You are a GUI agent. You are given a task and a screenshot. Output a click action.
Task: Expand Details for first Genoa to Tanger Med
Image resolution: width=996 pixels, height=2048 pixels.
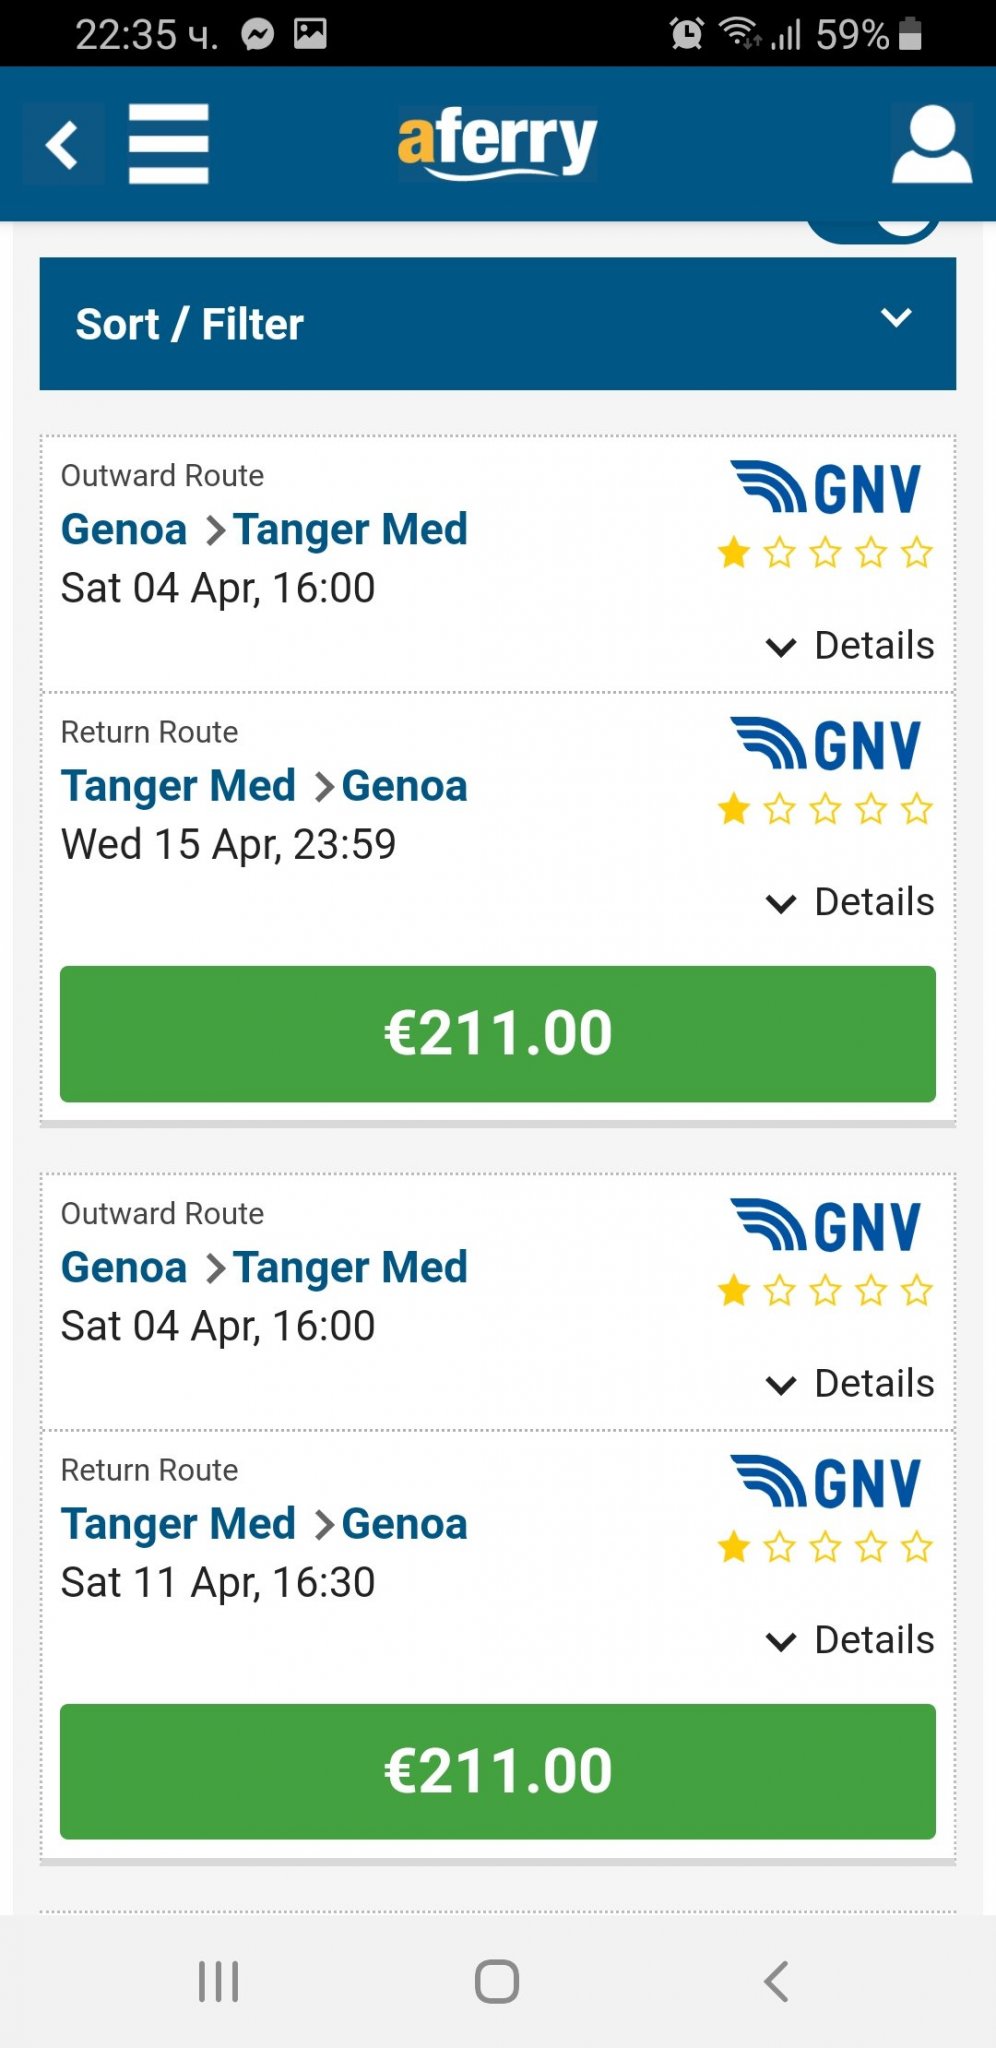coord(851,646)
